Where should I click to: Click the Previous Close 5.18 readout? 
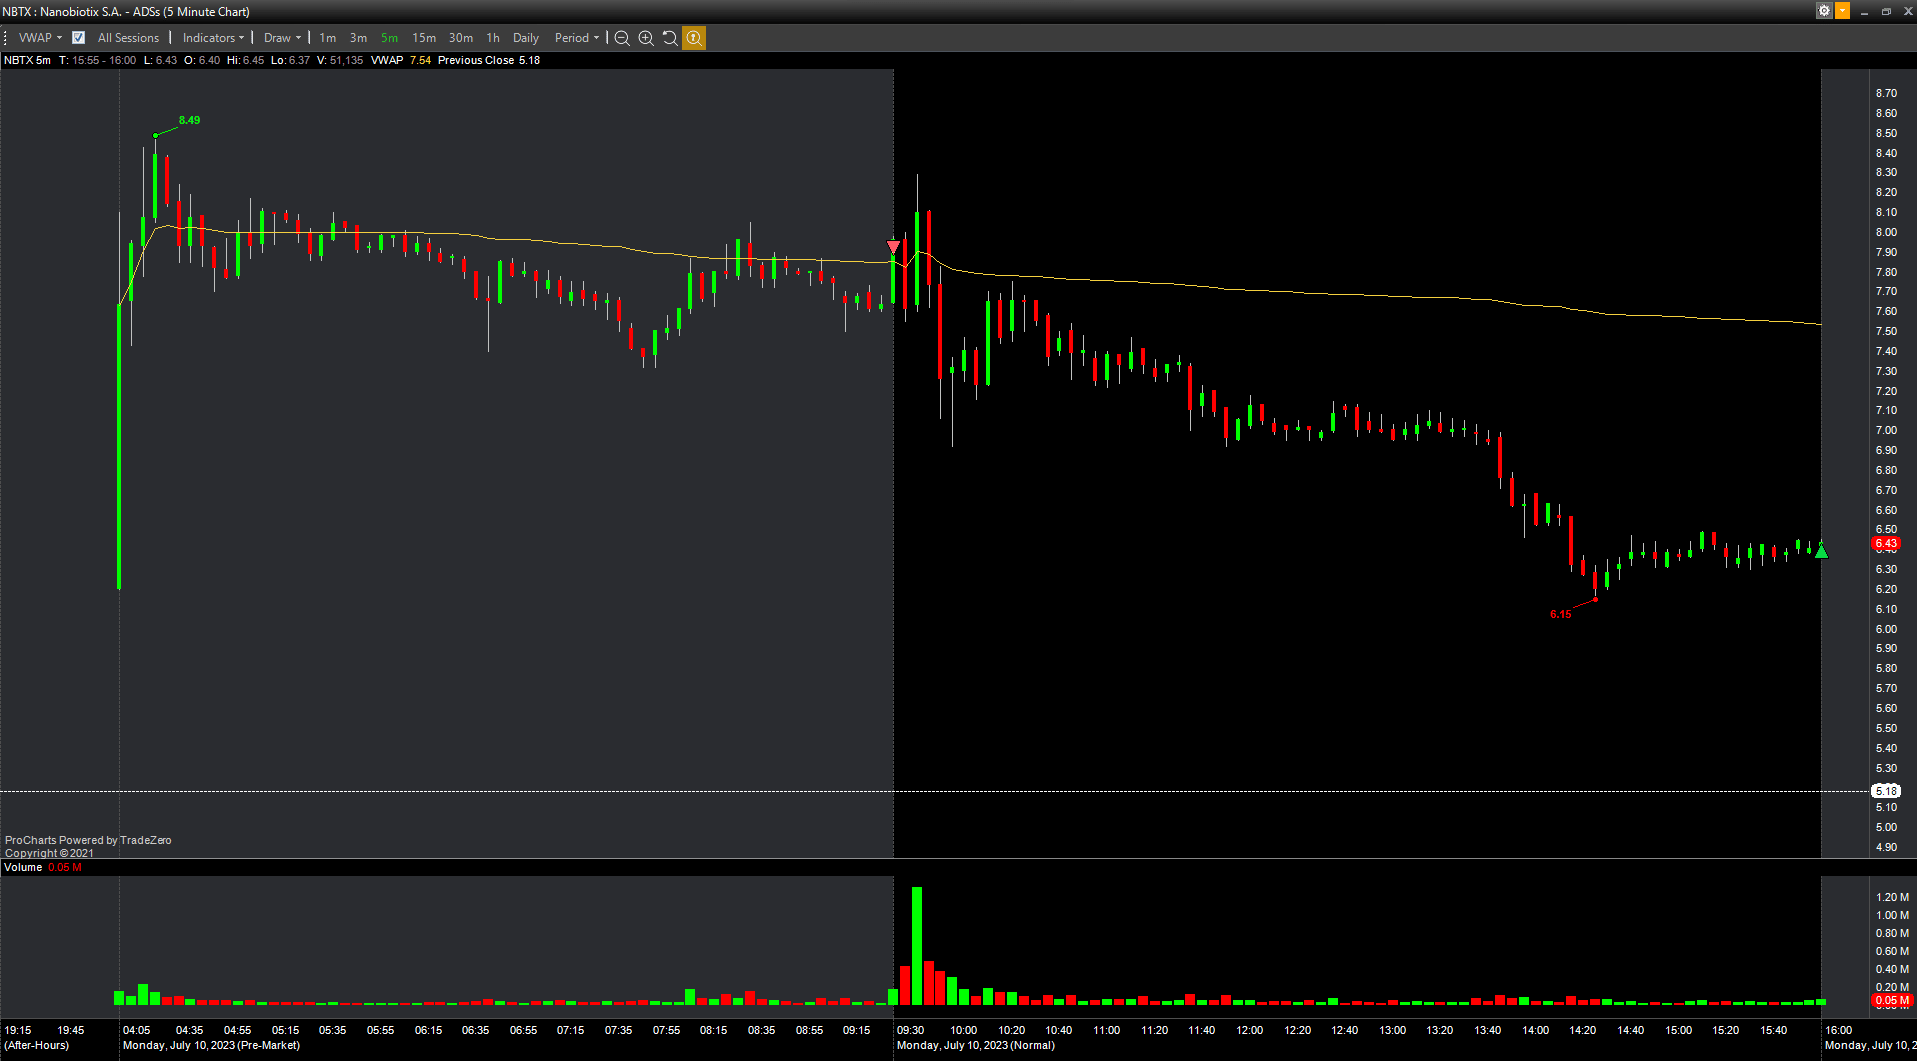(489, 60)
